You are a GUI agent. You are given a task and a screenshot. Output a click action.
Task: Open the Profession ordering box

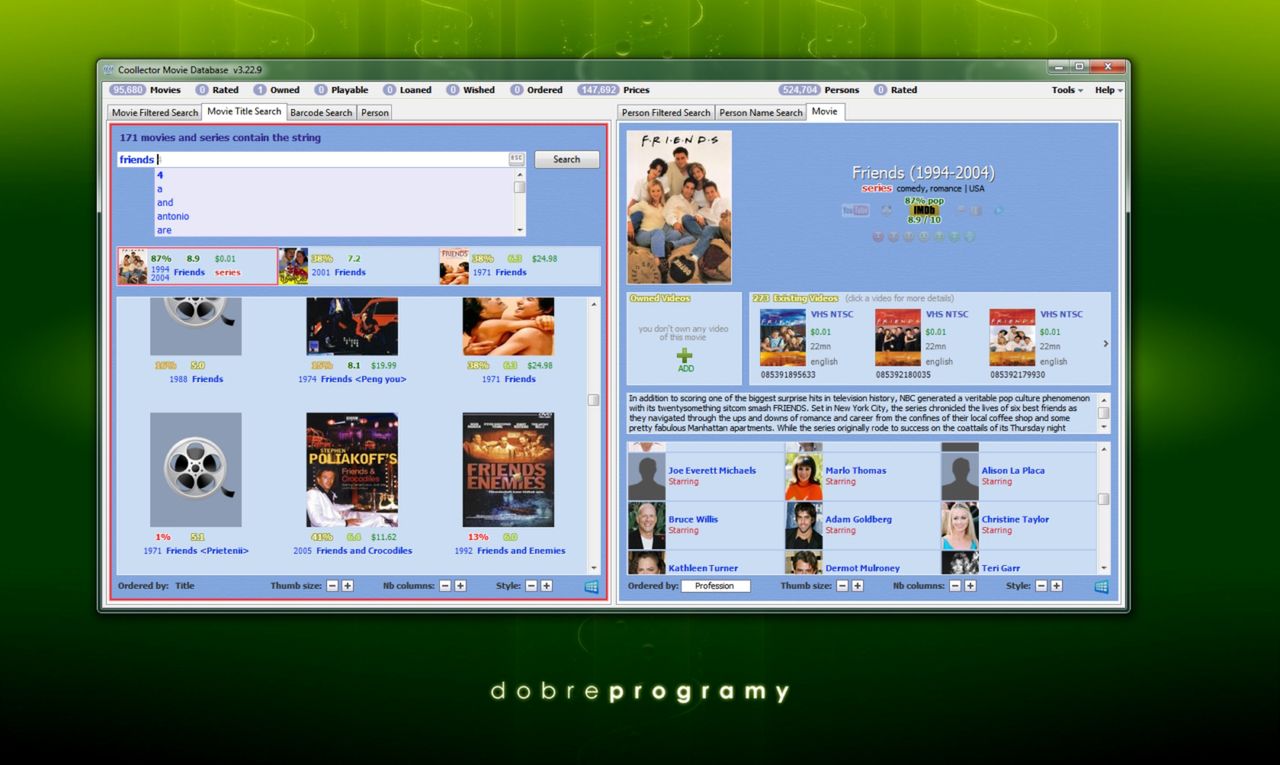click(715, 586)
